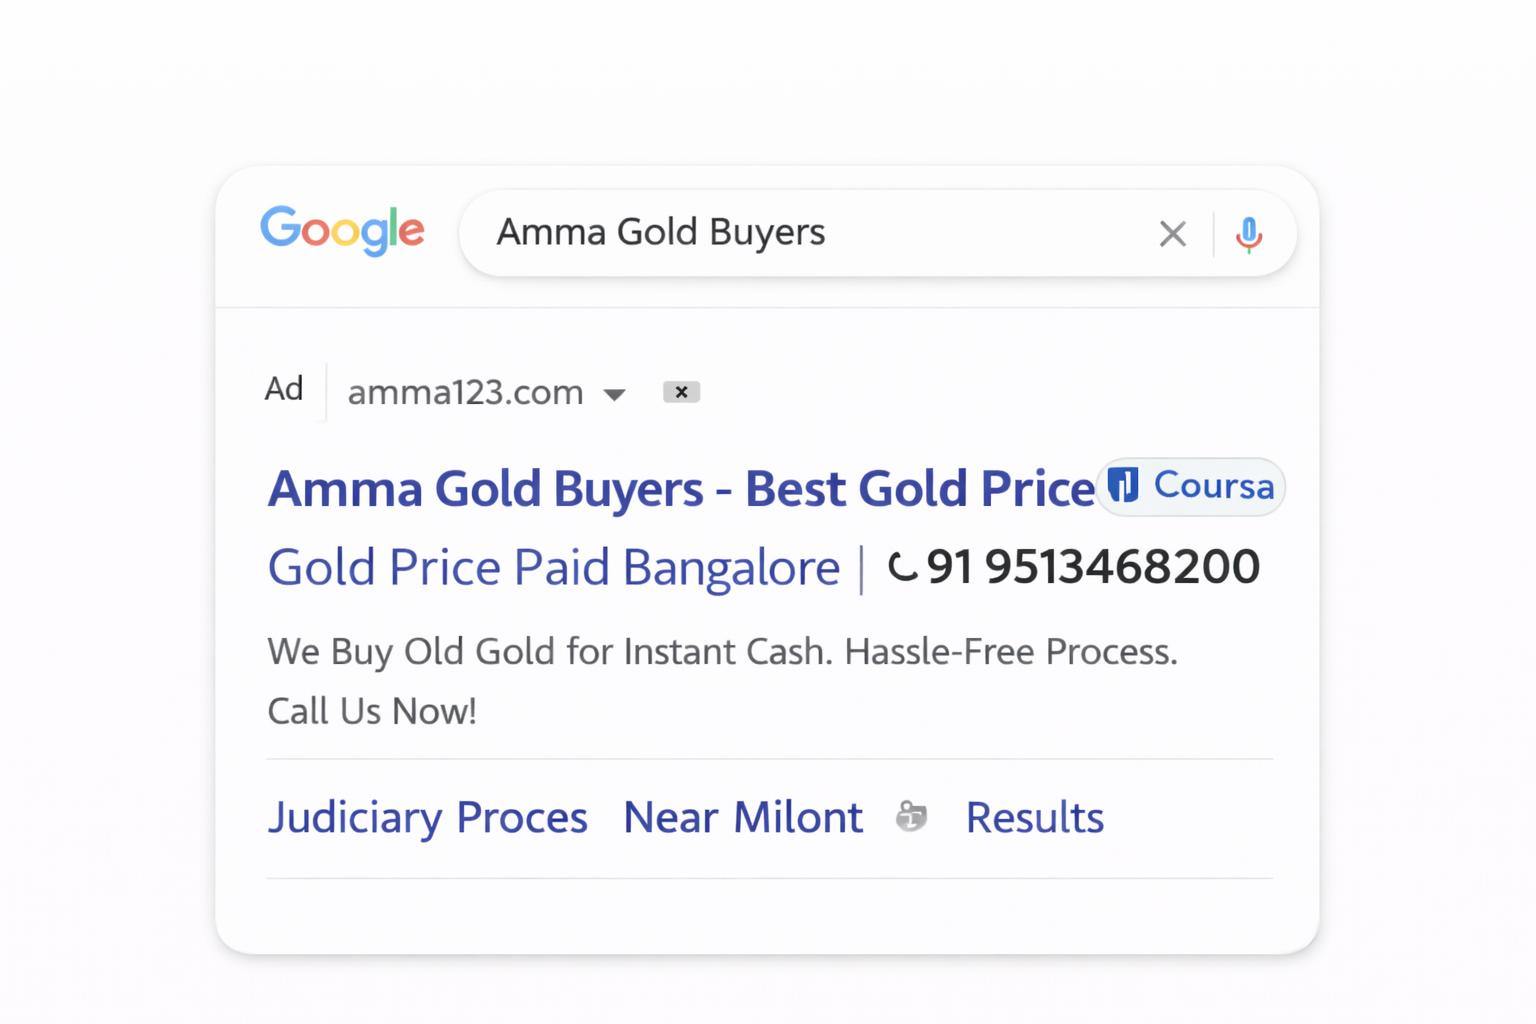
Task: Open the Results sitelink
Action: 1034,817
